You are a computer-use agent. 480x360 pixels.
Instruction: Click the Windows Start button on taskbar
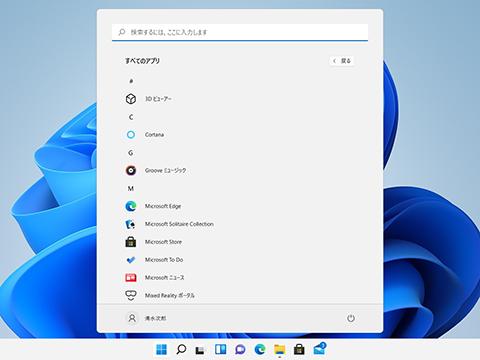pyautogui.click(x=162, y=349)
